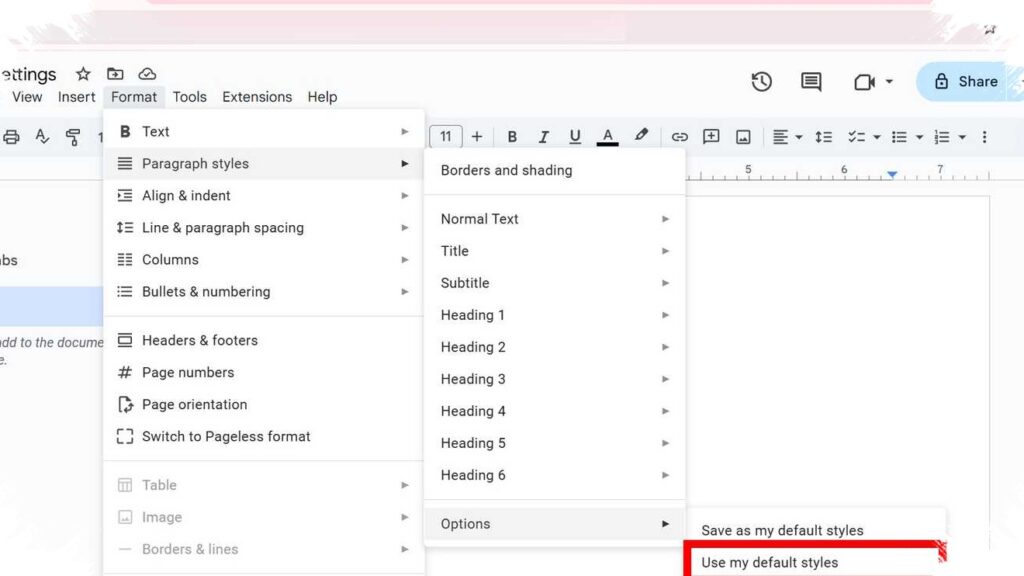Viewport: 1024px width, 576px height.
Task: Select Paragraph styles in Format menu
Action: point(264,163)
